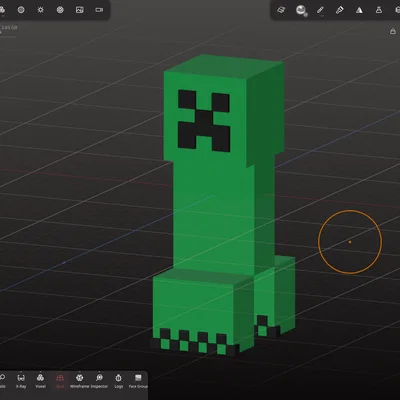Viewport: 400px width, 400px height.
Task: Open the camera settings menu
Action: coord(99,10)
